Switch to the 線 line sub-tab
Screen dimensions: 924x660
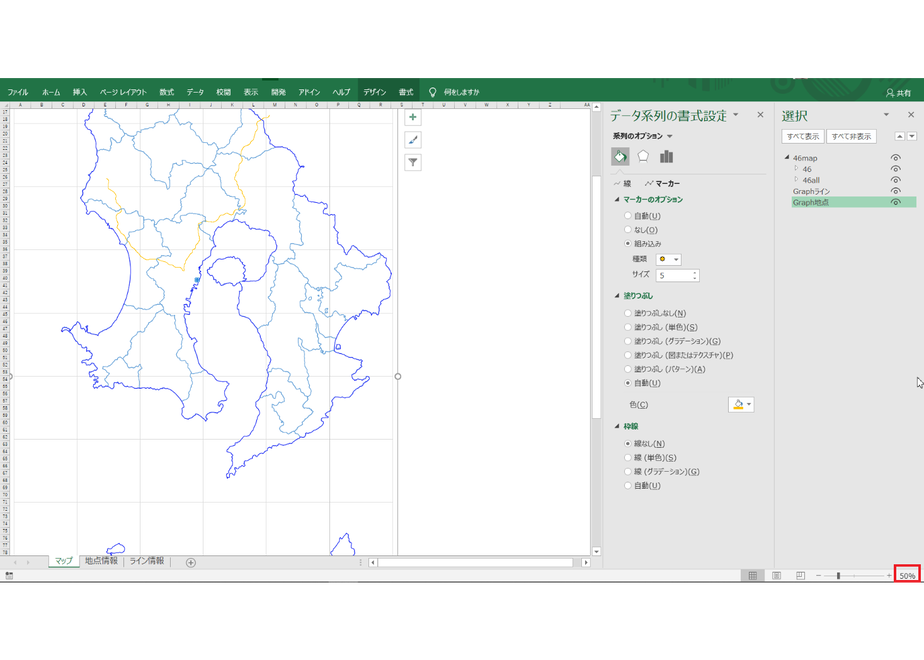[x=622, y=184]
